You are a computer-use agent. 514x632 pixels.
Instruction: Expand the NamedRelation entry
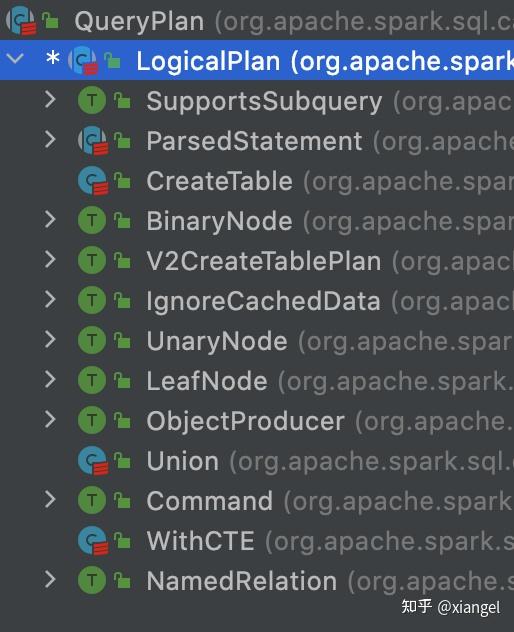50,580
